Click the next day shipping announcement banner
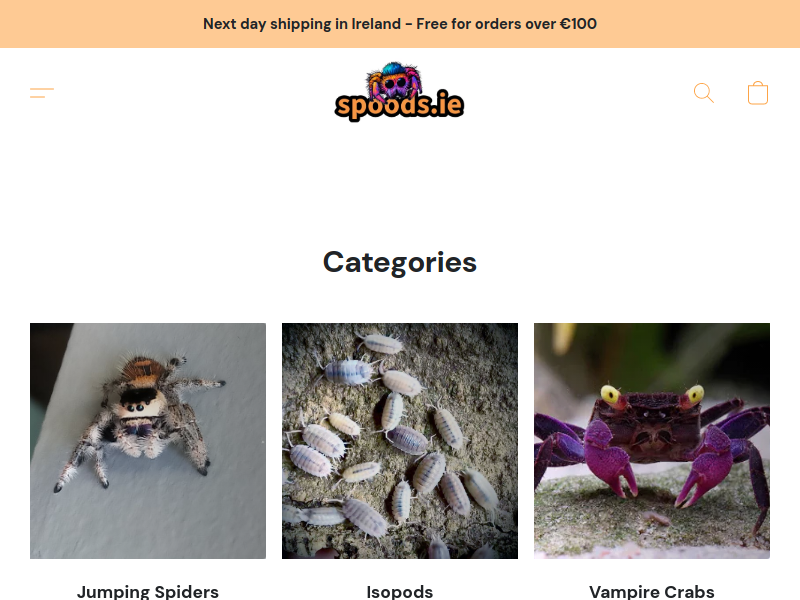 tap(400, 24)
